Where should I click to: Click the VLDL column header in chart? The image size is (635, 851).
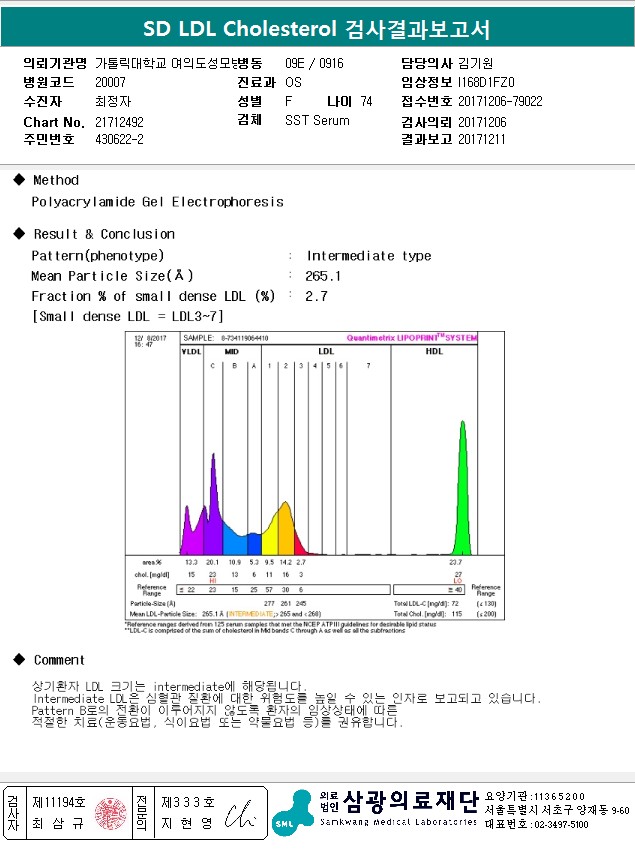(x=191, y=352)
